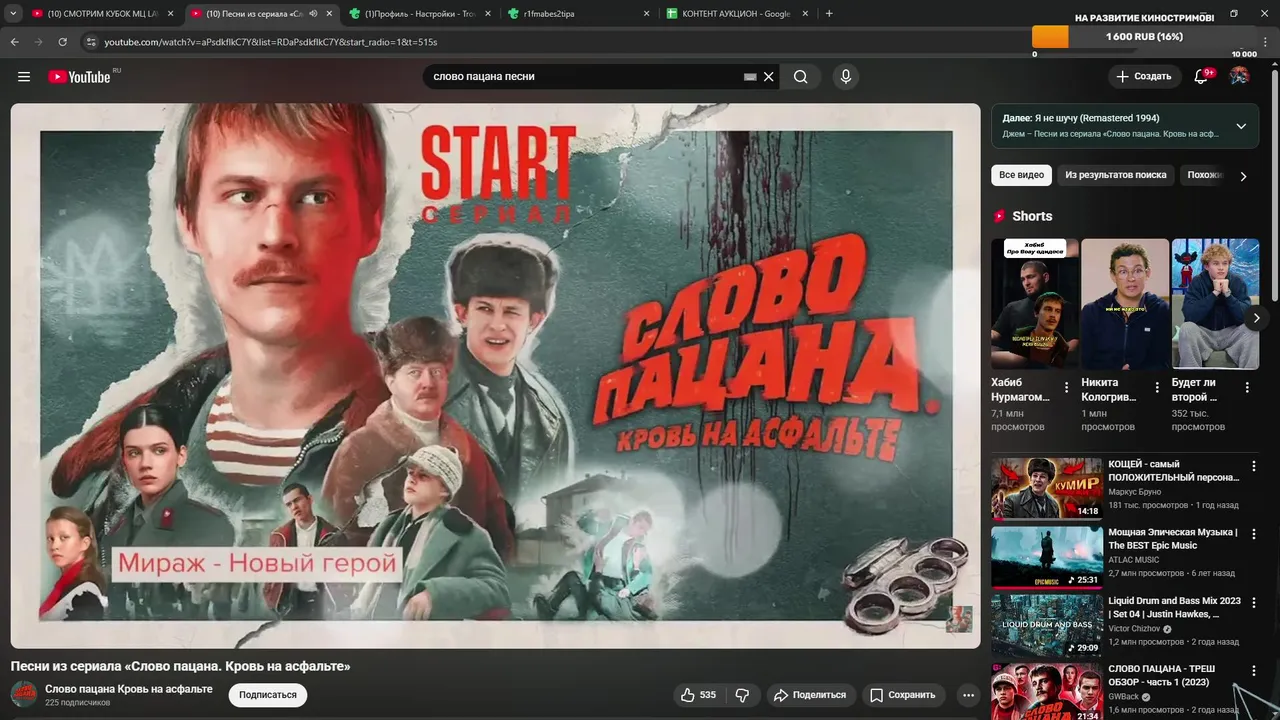Viewport: 1280px width, 720px height.
Task: Clear the search query with the X
Action: click(769, 77)
